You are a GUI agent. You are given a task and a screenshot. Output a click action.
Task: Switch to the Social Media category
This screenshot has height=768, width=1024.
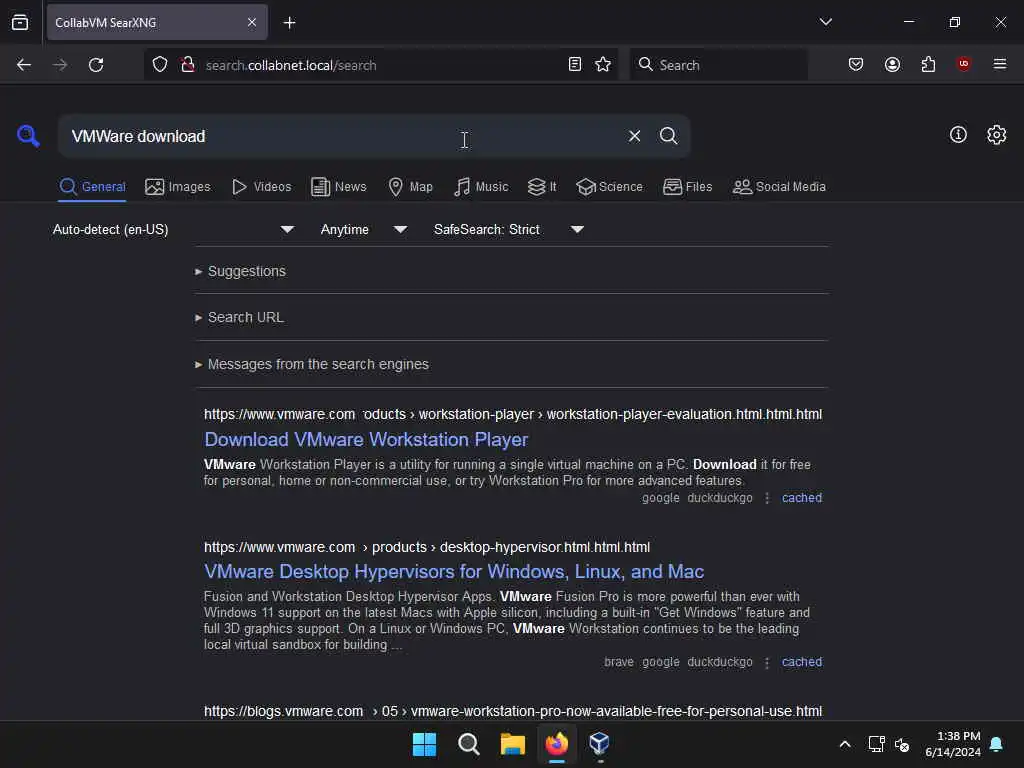tap(778, 187)
